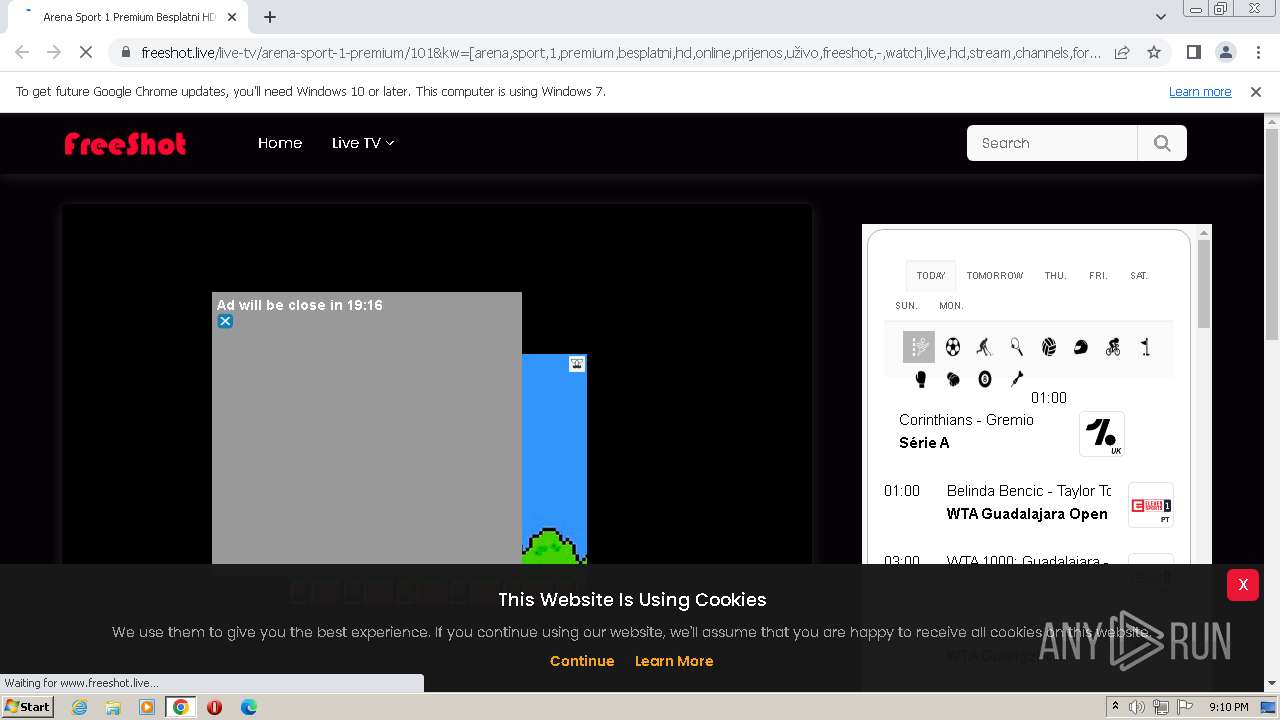Filter schedule by MMA glove icon

click(953, 379)
